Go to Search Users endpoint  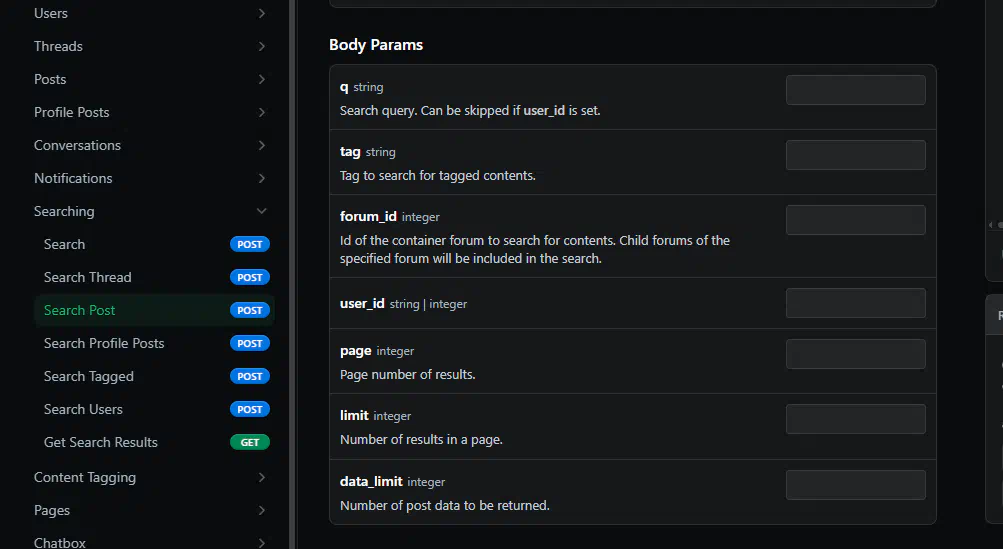tap(84, 409)
